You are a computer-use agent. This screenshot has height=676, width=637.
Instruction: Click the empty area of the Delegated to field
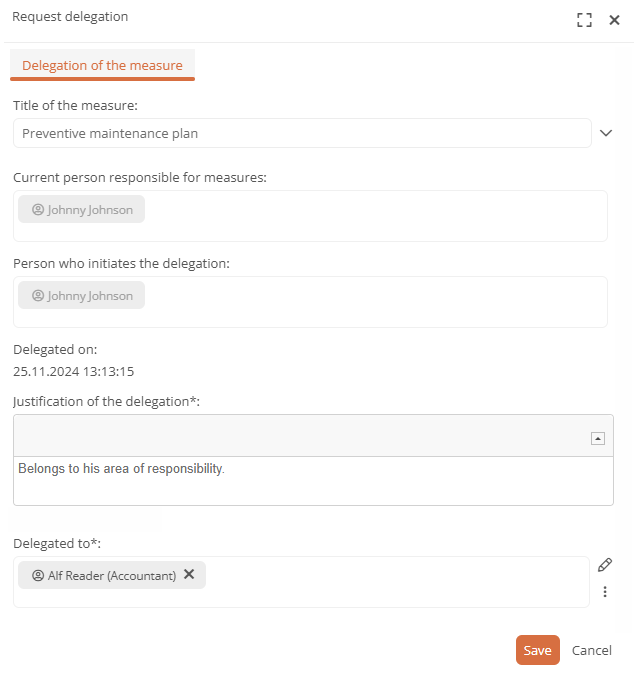[397, 582]
